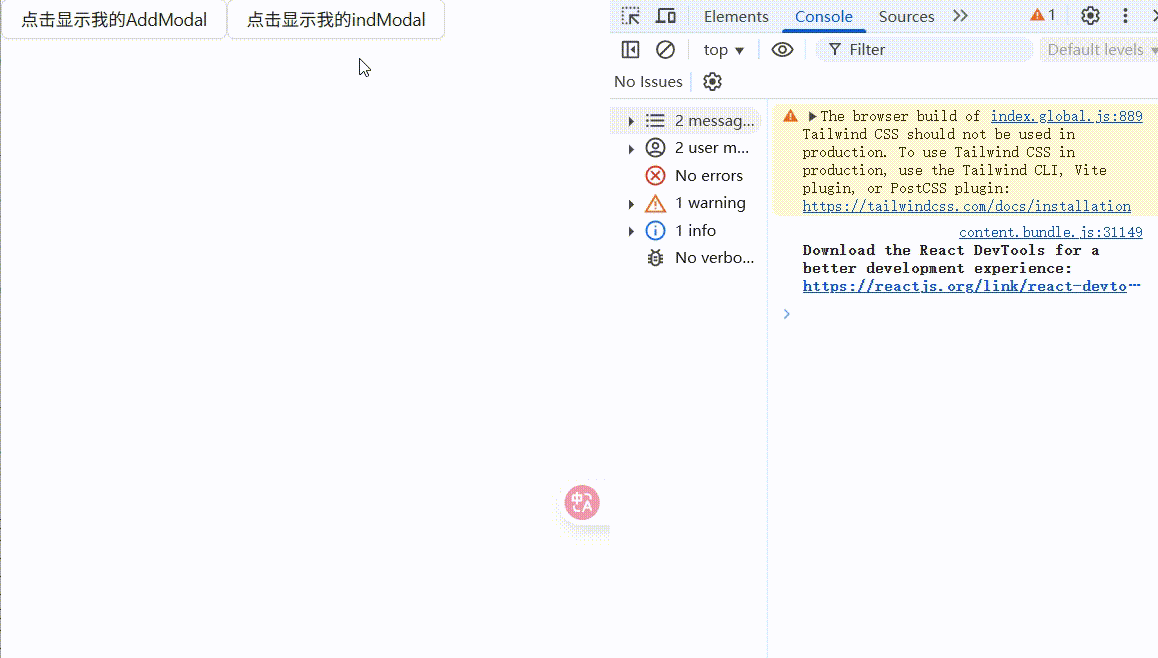Toggle the device toolbar
This screenshot has height=658, width=1158.
(665, 16)
